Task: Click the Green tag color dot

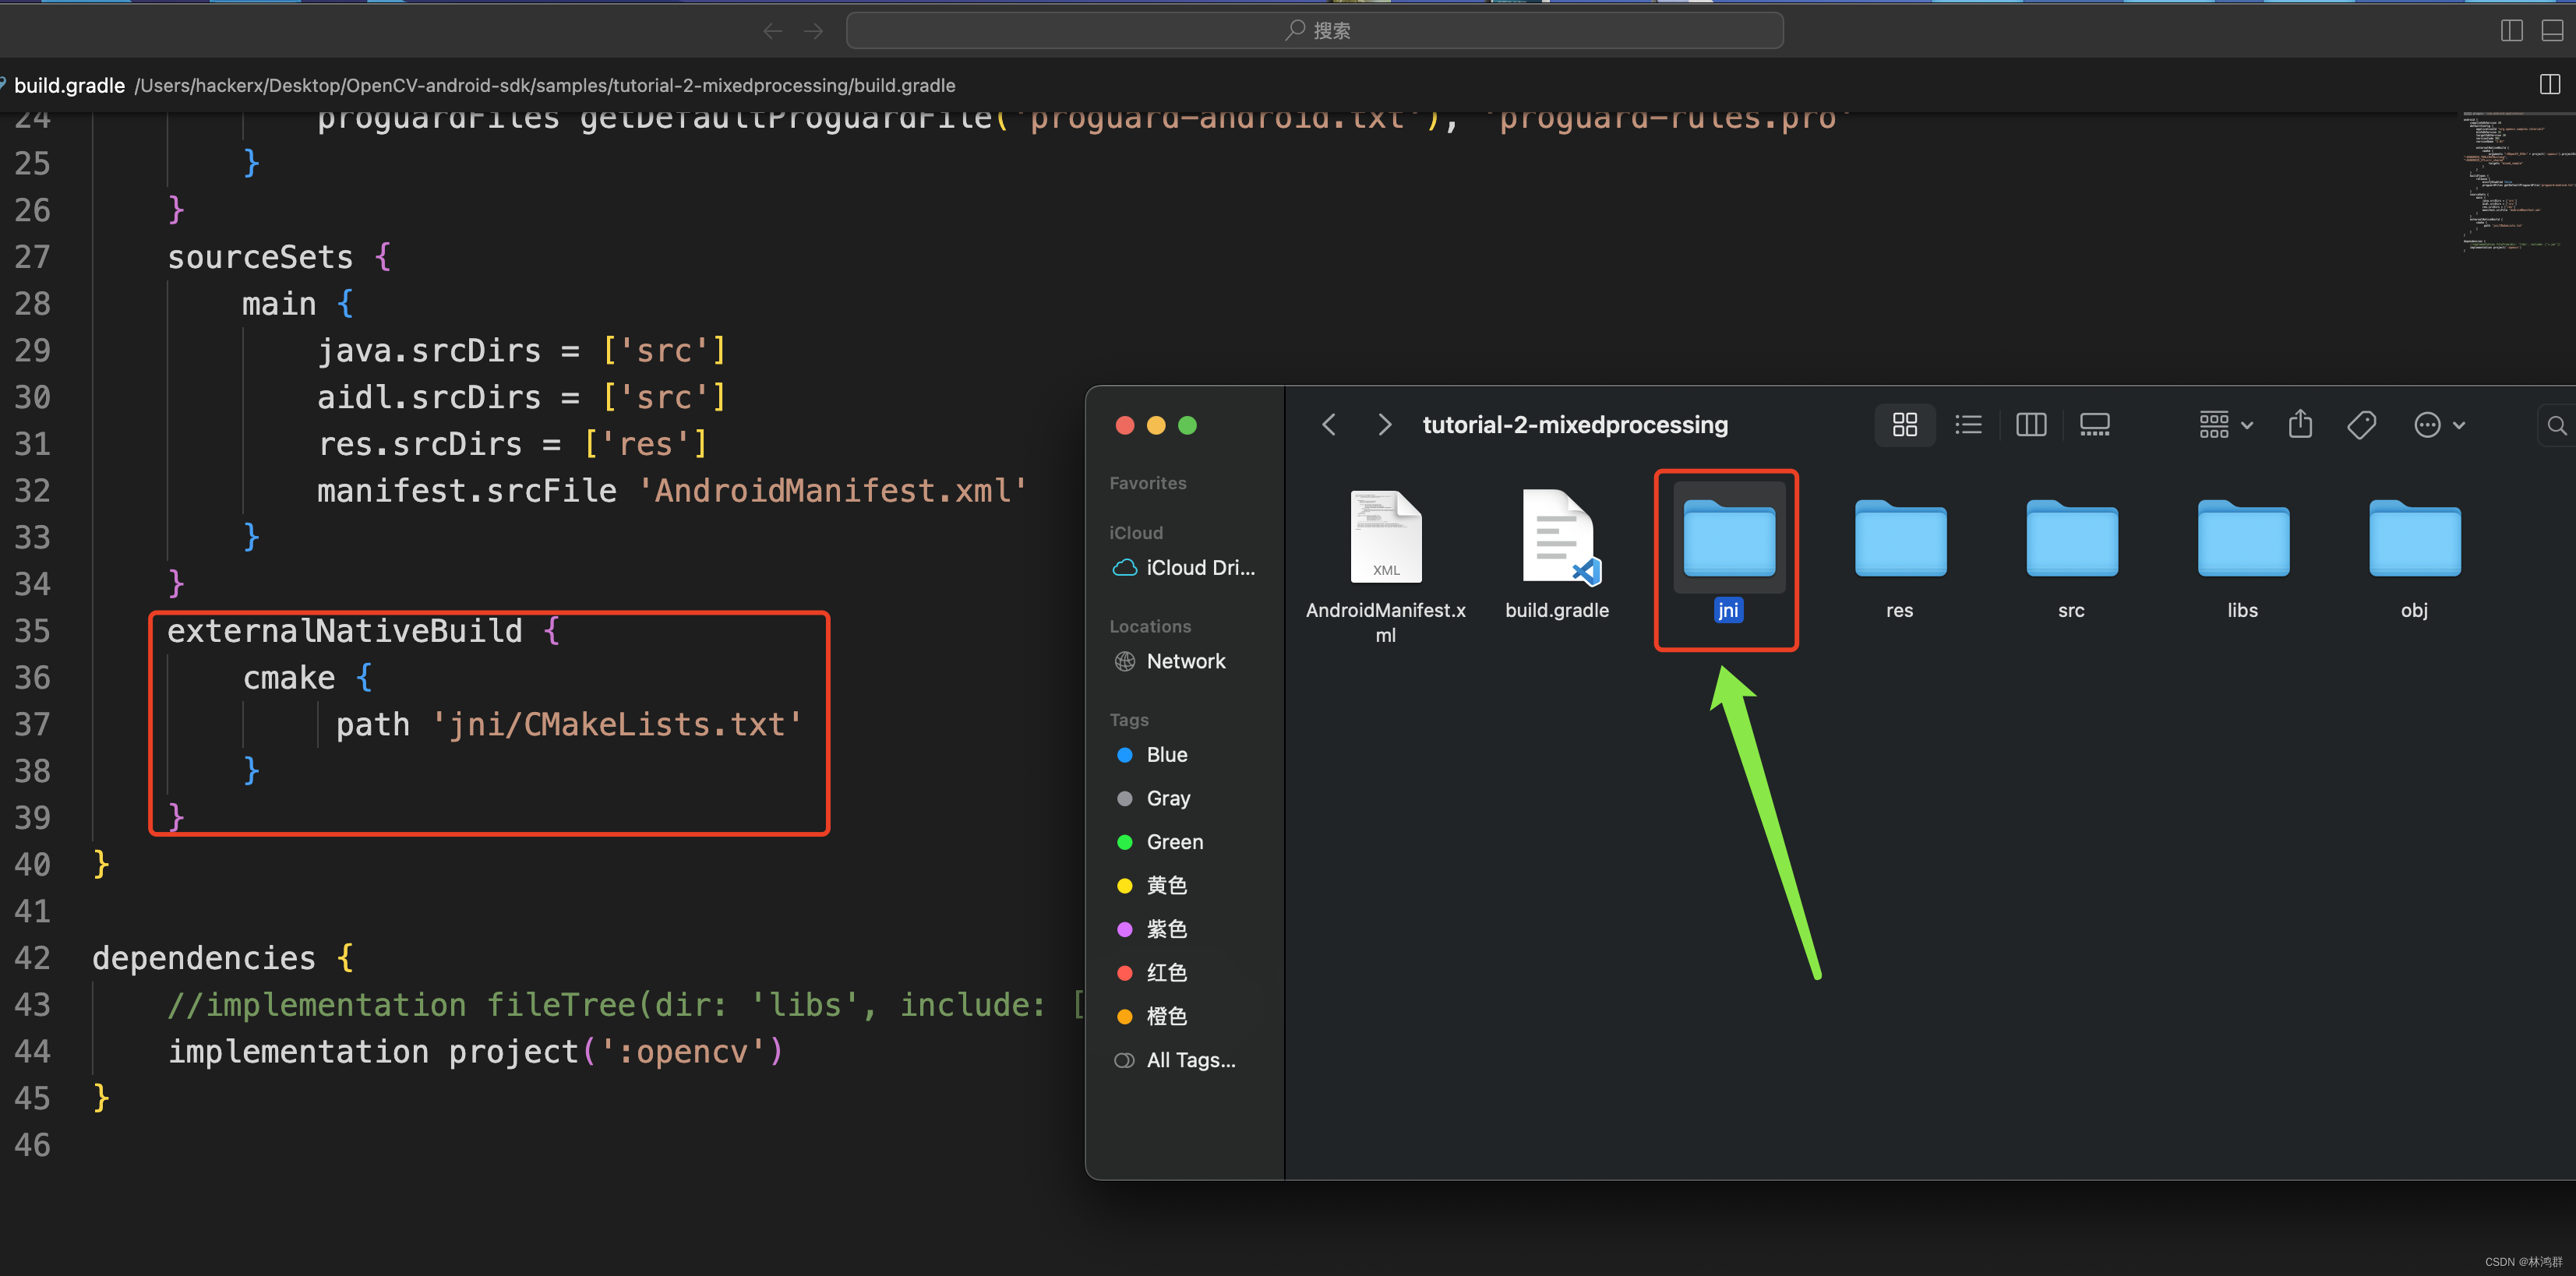Action: 1124,842
